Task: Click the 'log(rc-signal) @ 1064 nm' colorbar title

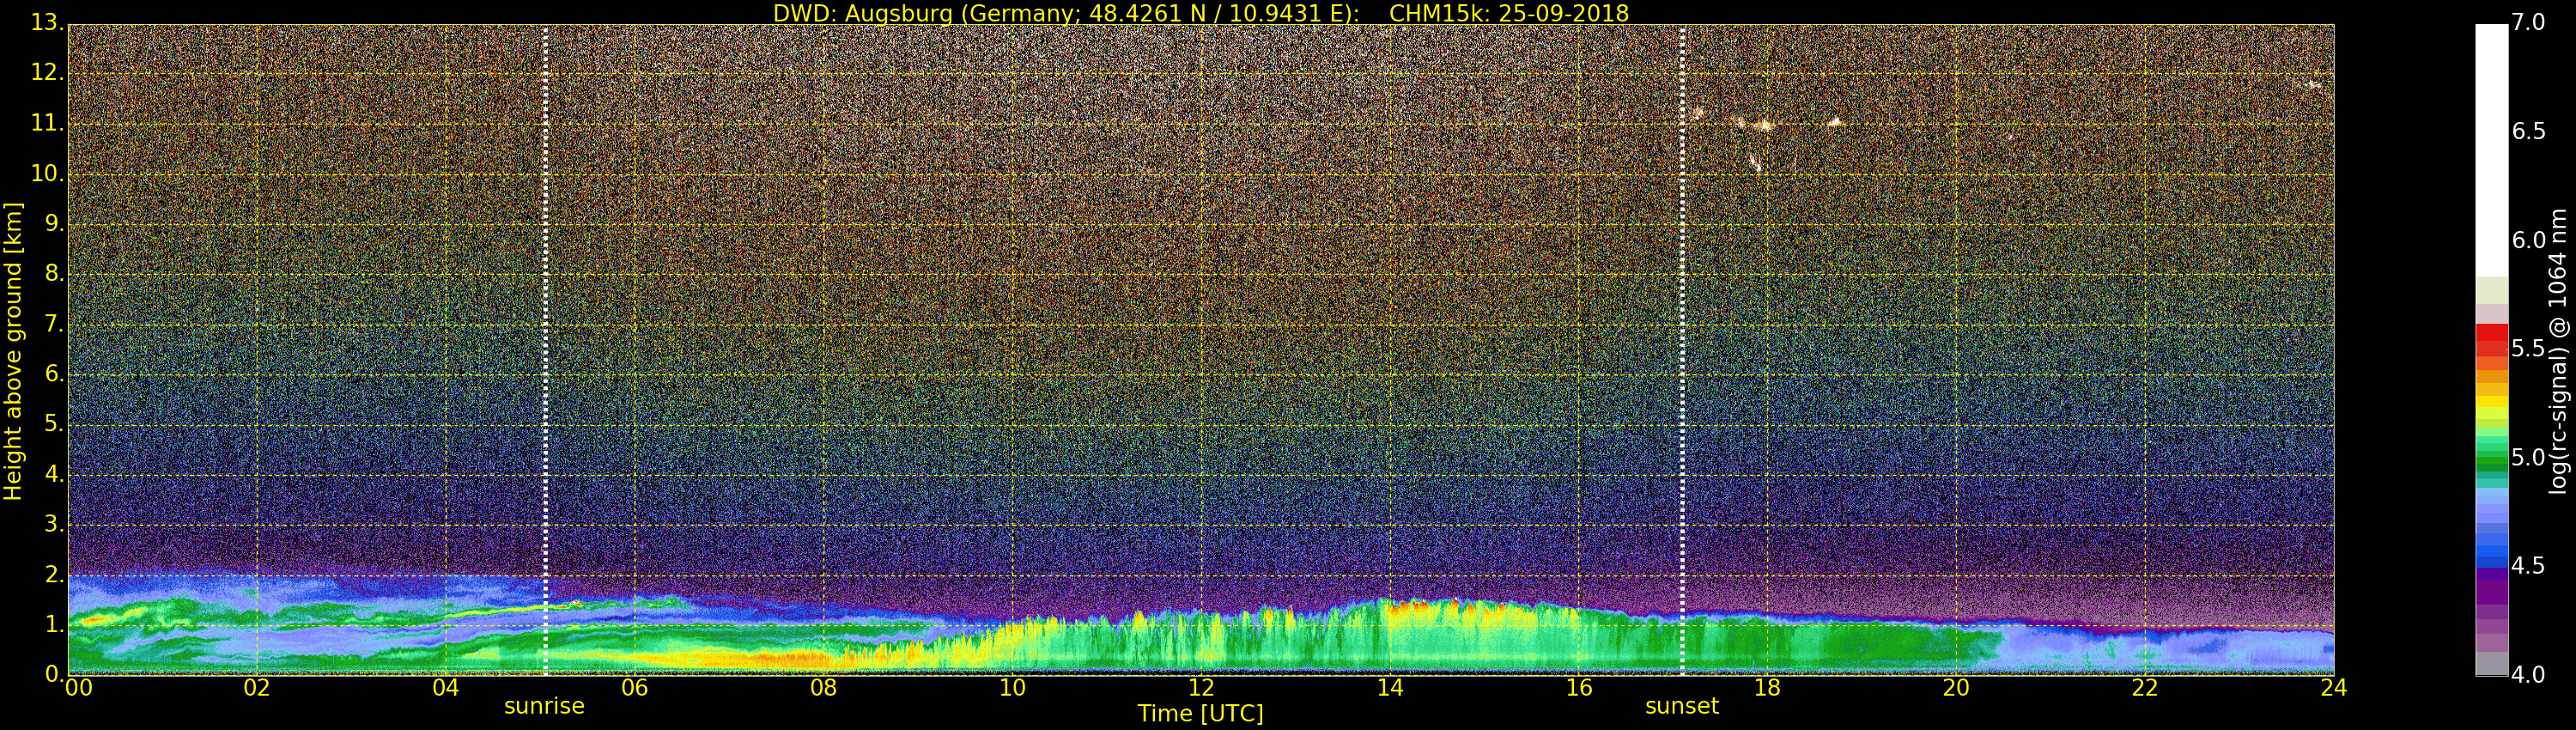Action: pyautogui.click(x=2559, y=350)
